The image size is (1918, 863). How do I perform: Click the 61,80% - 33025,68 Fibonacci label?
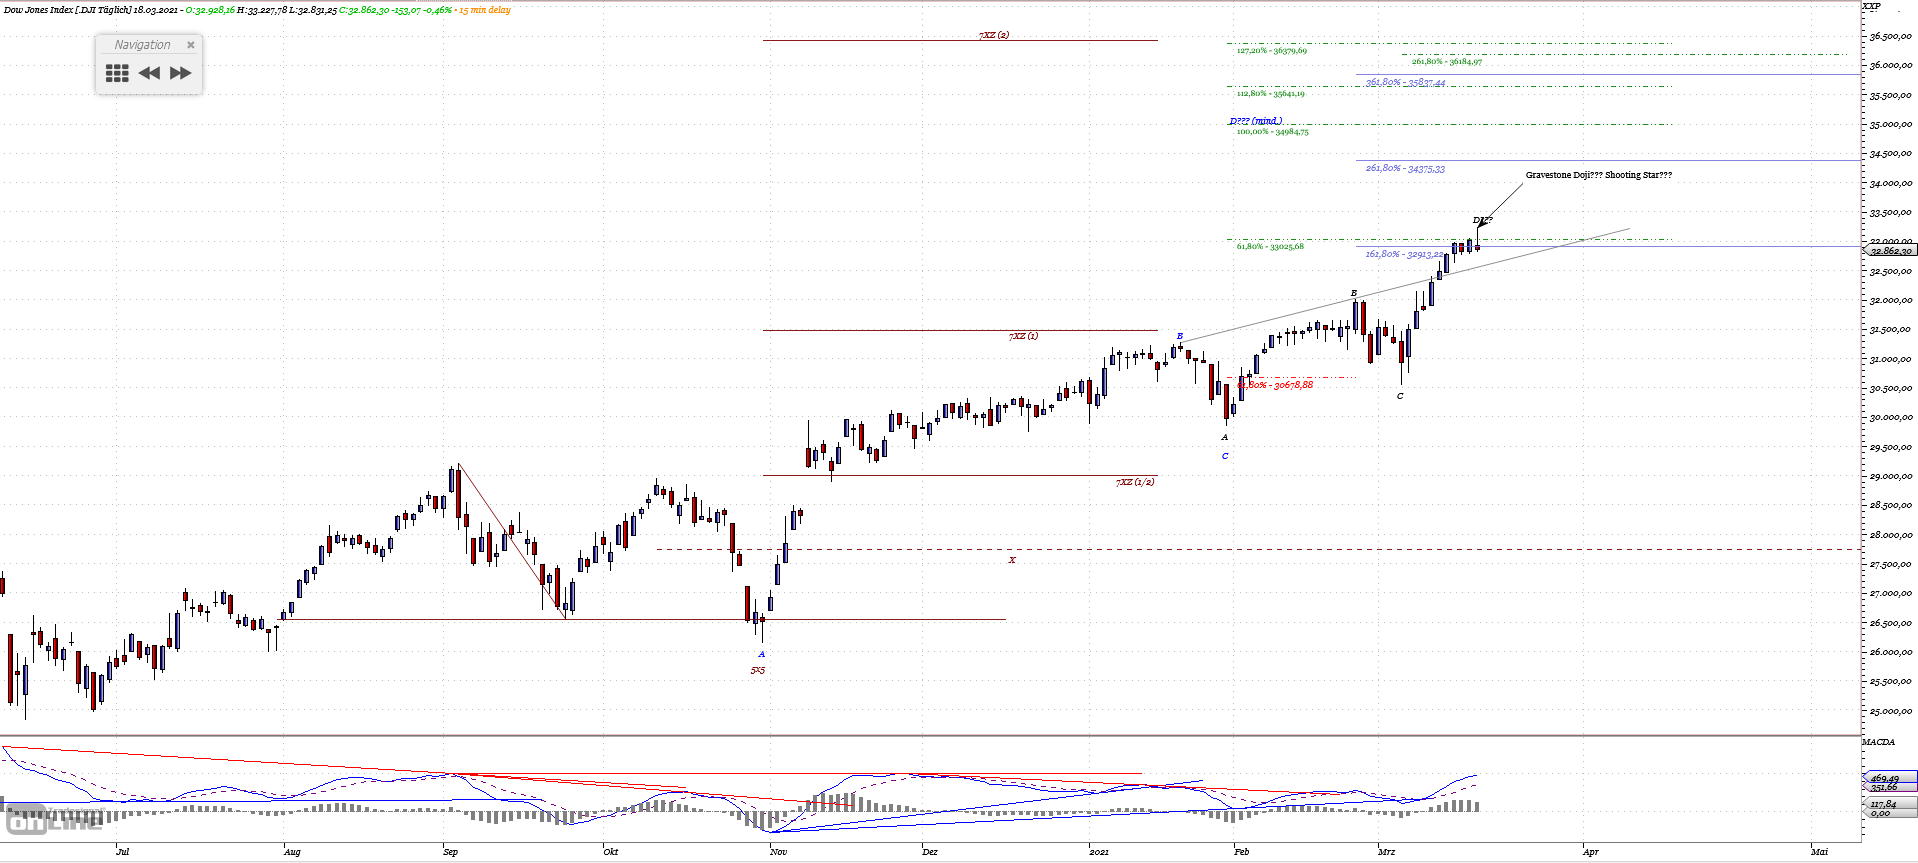click(x=1270, y=246)
